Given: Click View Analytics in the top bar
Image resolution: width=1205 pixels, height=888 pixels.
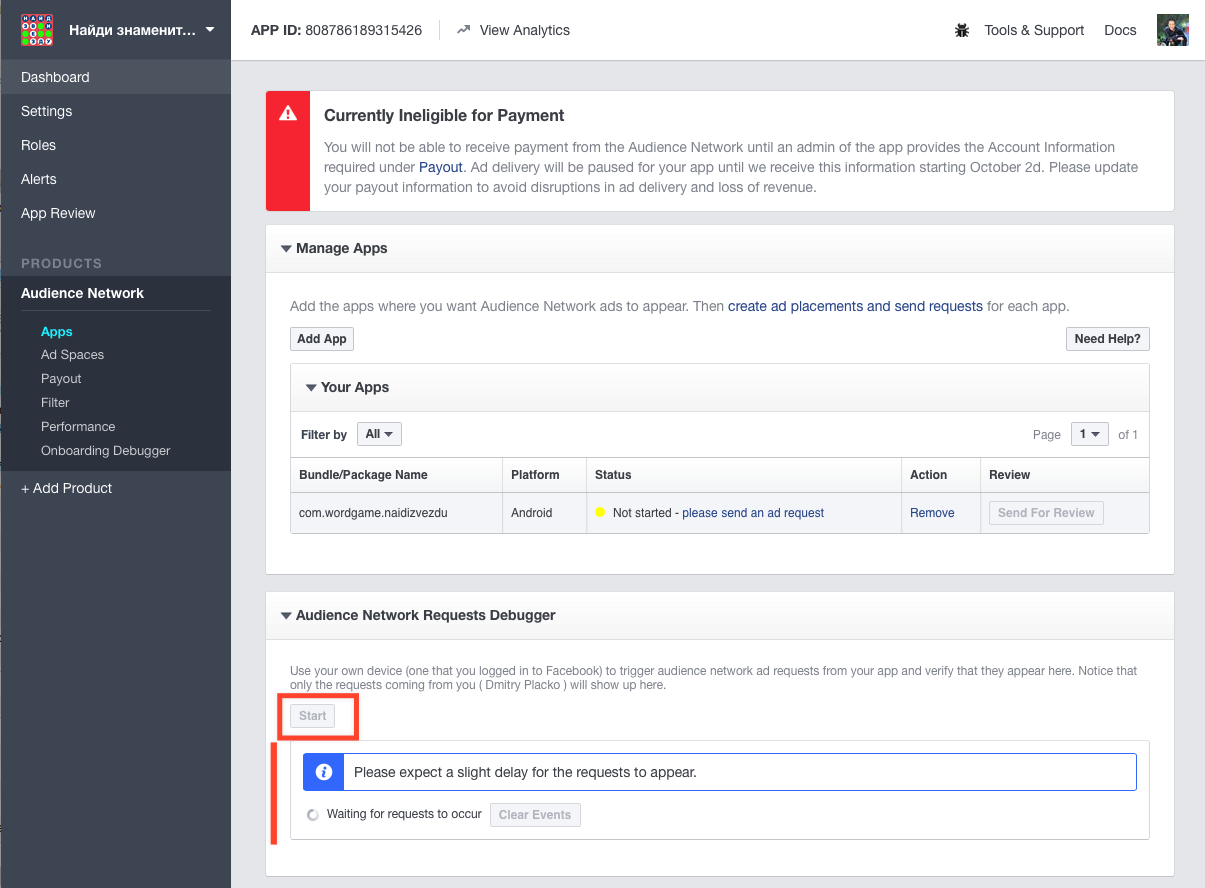Looking at the screenshot, I should 513,30.
